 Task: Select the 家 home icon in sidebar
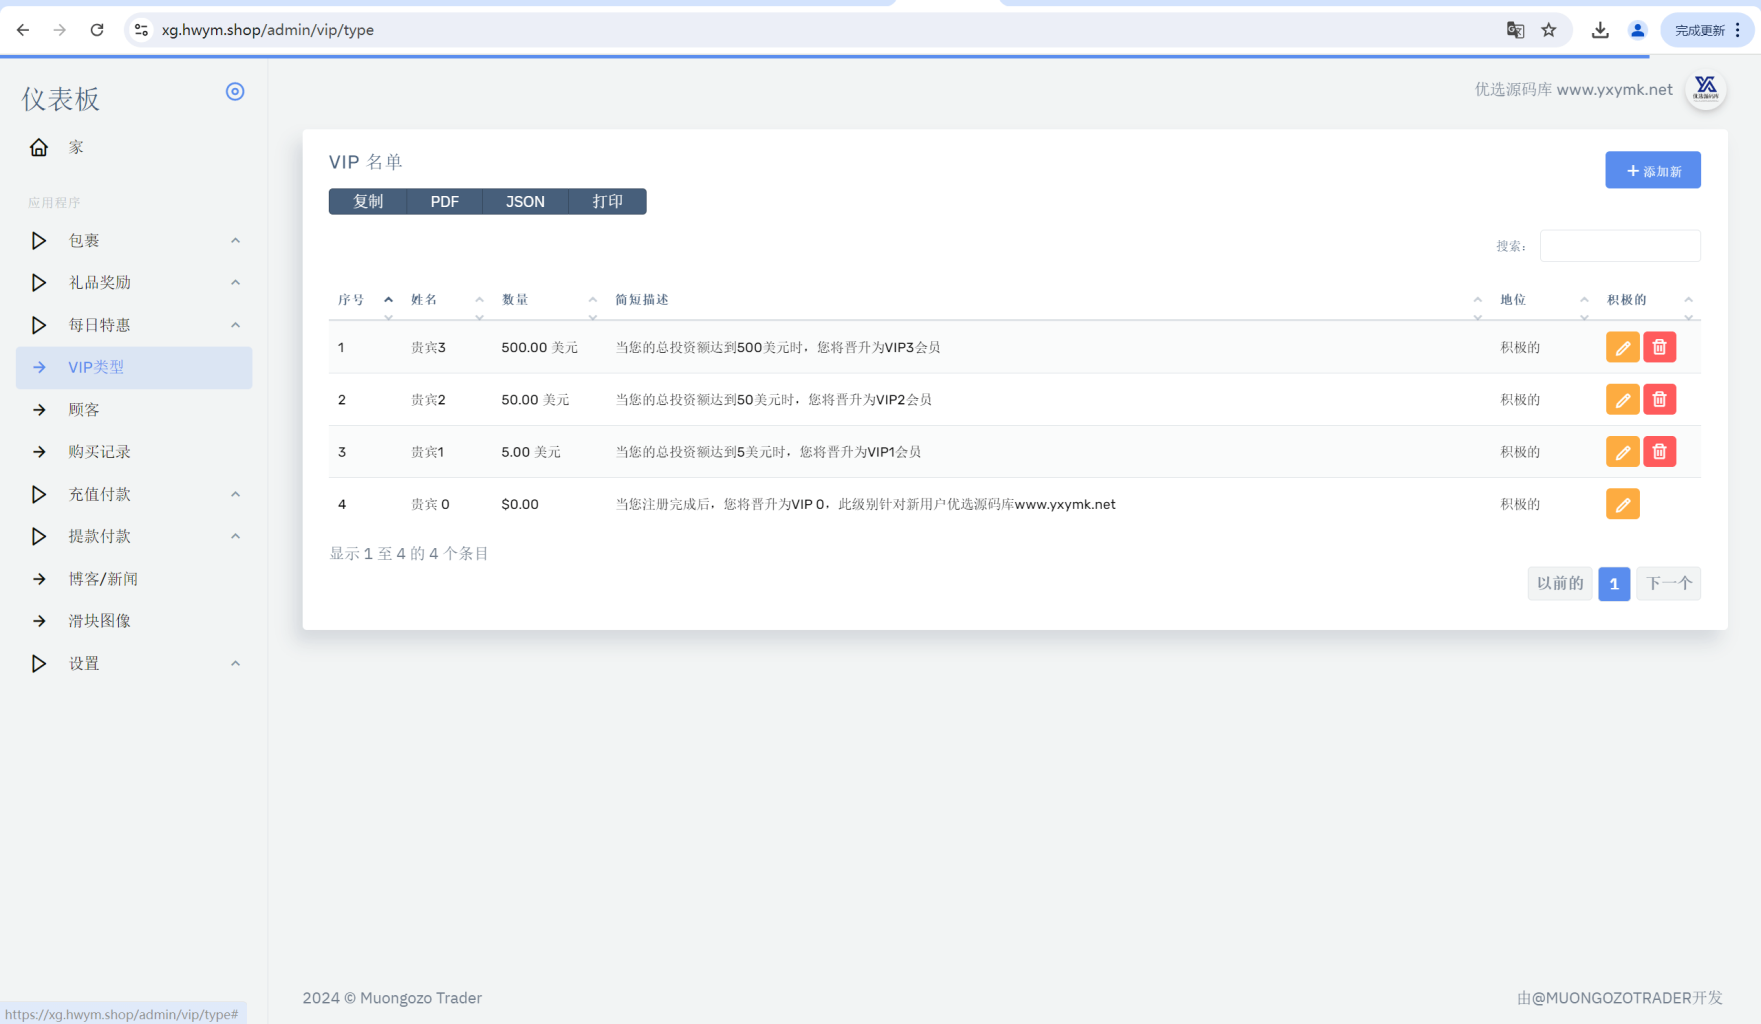click(38, 146)
